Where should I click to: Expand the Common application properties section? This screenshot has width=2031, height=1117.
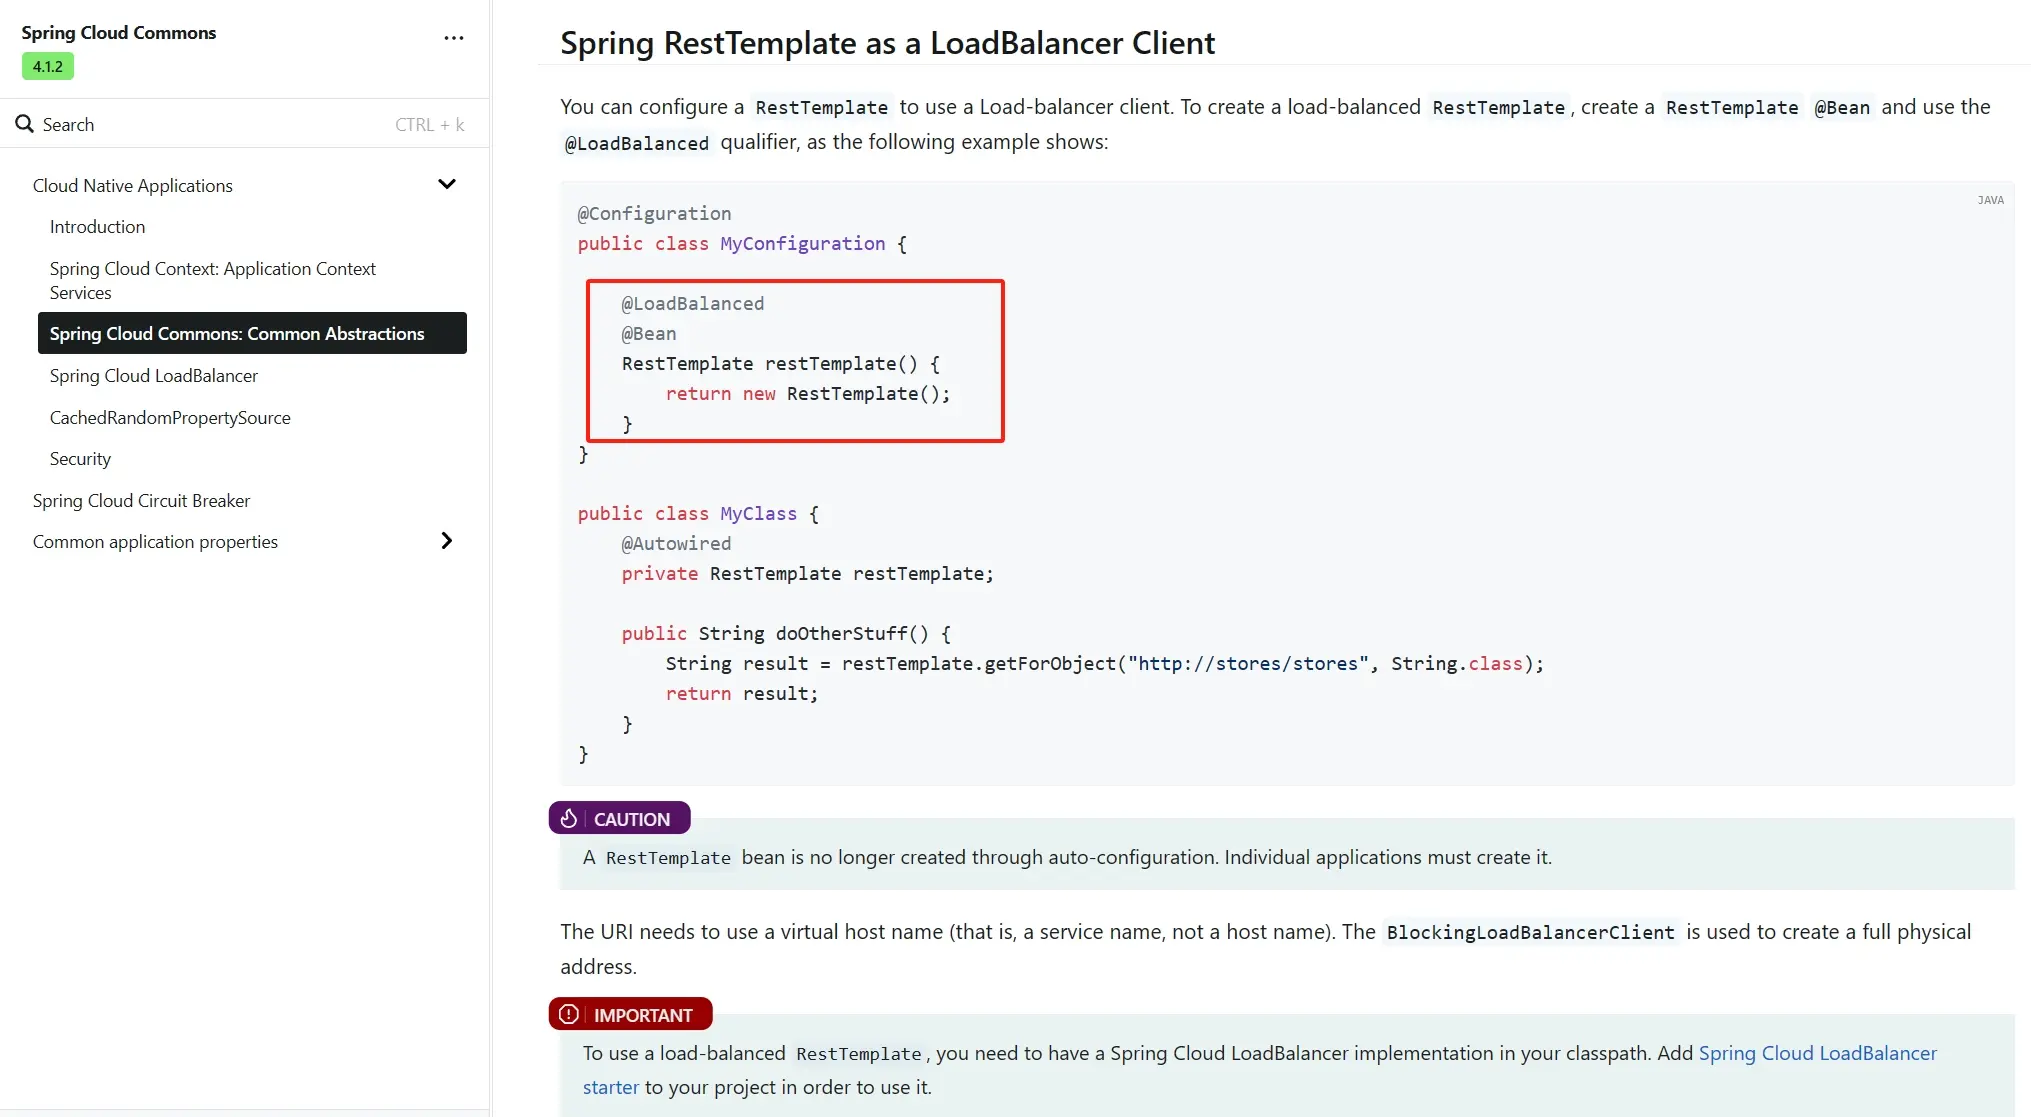447,540
